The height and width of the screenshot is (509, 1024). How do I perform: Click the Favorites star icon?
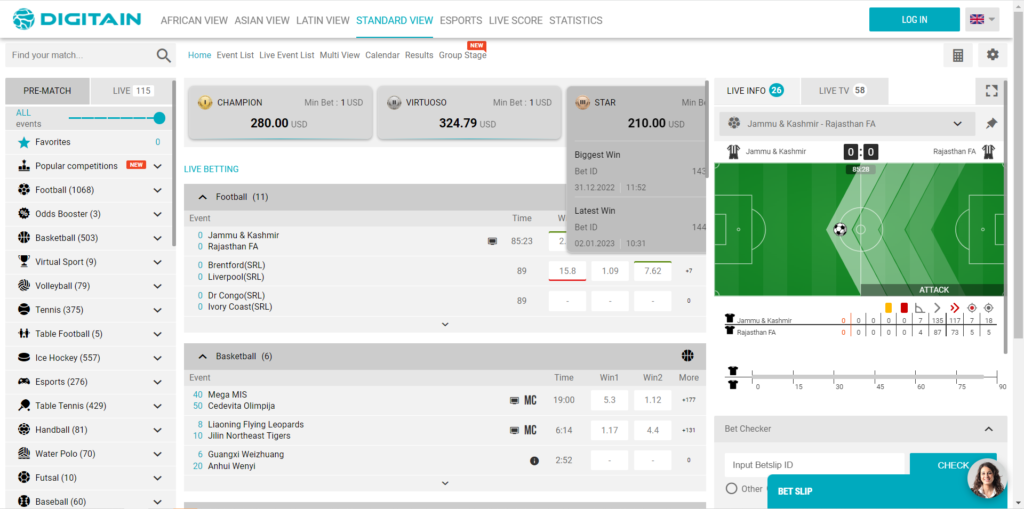24,142
